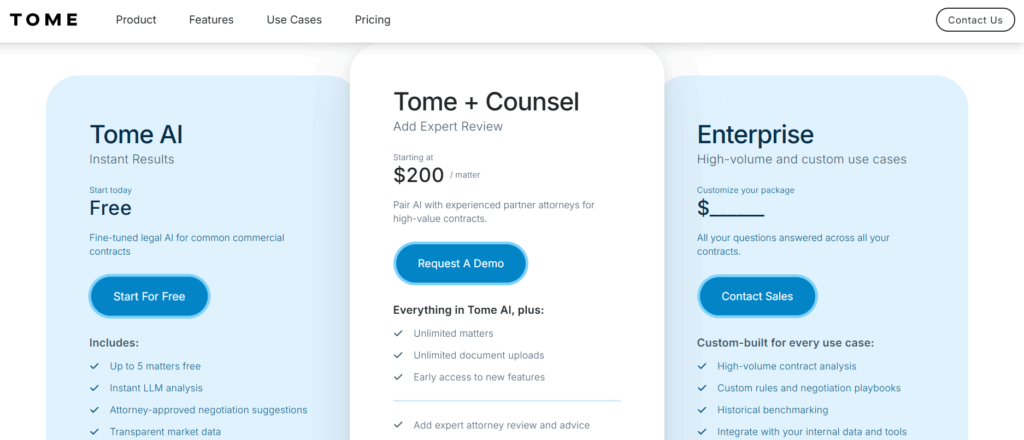Click the TOME logo

pos(44,20)
